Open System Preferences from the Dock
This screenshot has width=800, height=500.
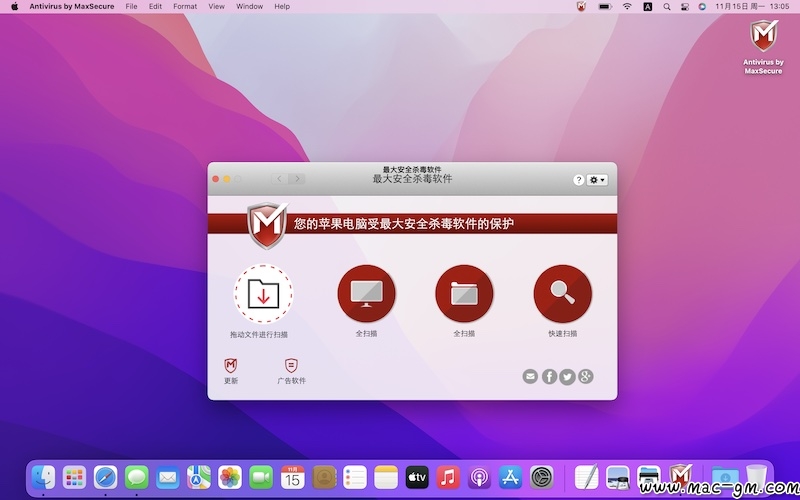pyautogui.click(x=541, y=478)
